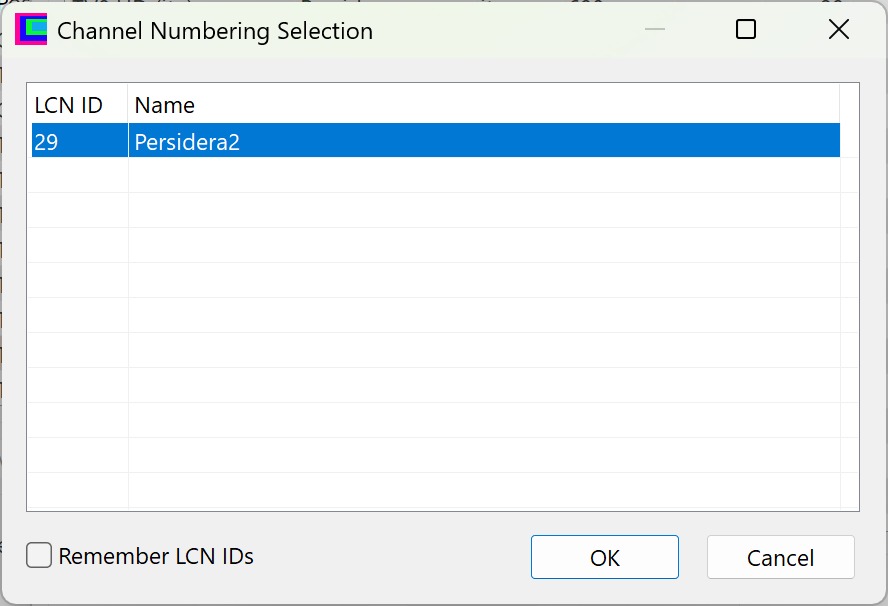Sort by the LCN ID column header
The height and width of the screenshot is (606, 888).
[68, 105]
